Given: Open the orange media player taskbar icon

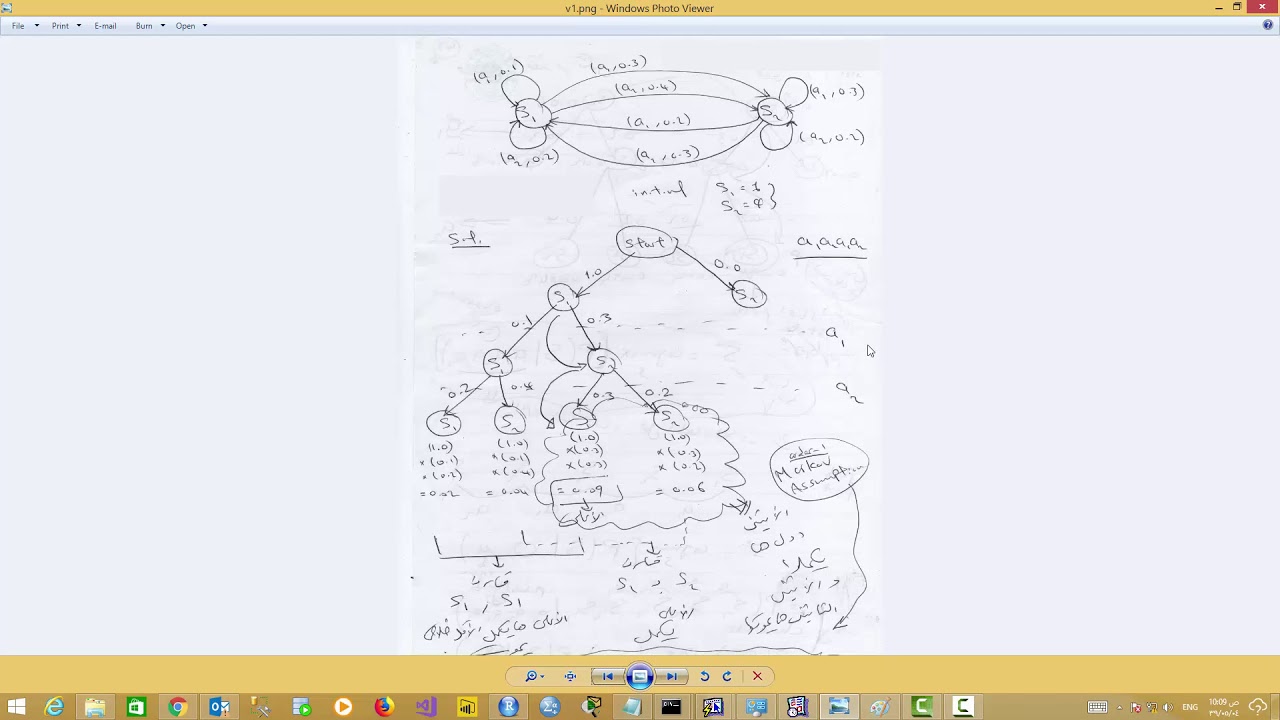Looking at the screenshot, I should click(x=343, y=707).
